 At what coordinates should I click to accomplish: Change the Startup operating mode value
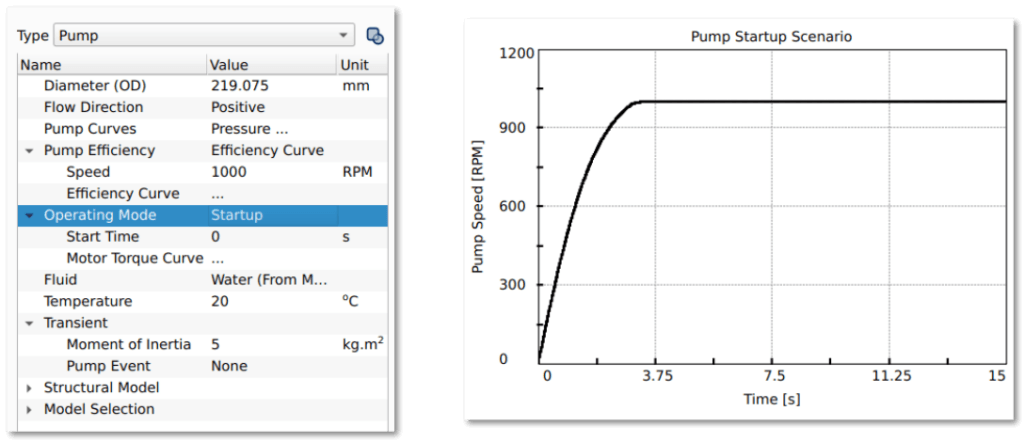pyautogui.click(x=236, y=215)
